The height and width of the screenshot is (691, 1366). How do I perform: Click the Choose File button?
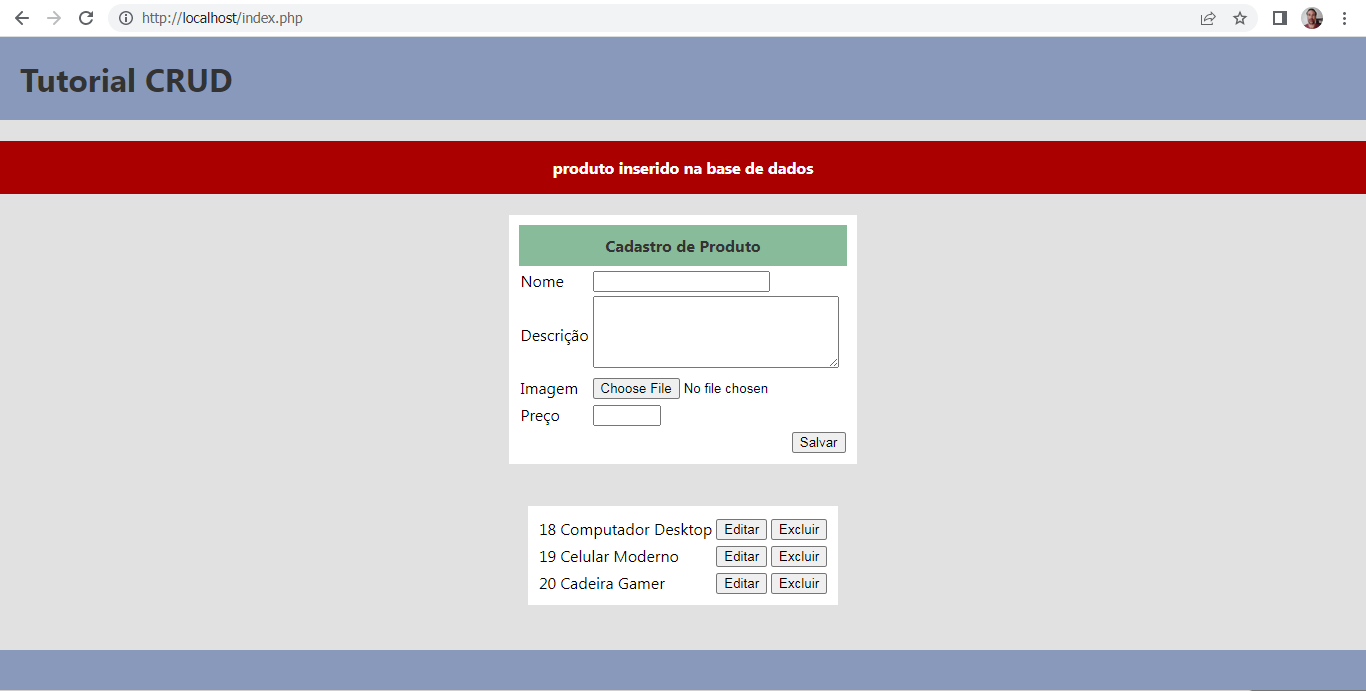636,389
